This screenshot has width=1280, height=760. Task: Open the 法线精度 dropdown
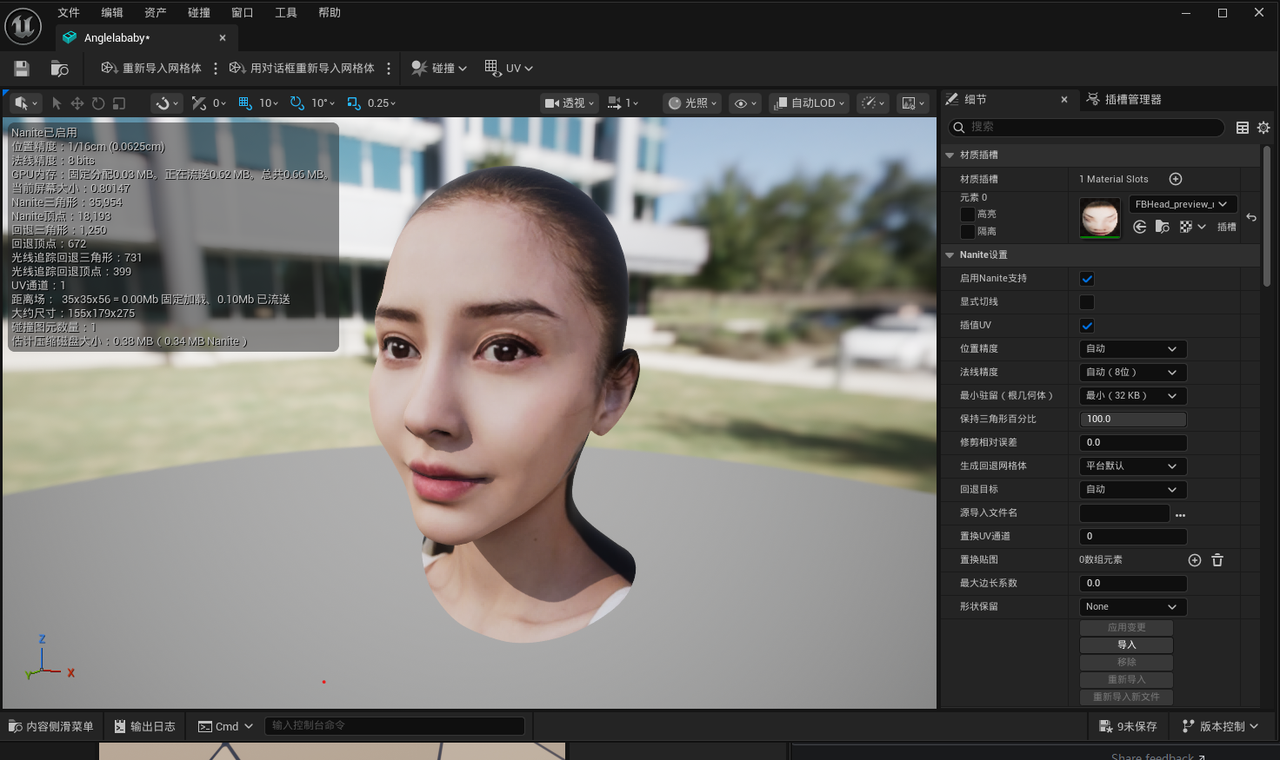(1133, 372)
